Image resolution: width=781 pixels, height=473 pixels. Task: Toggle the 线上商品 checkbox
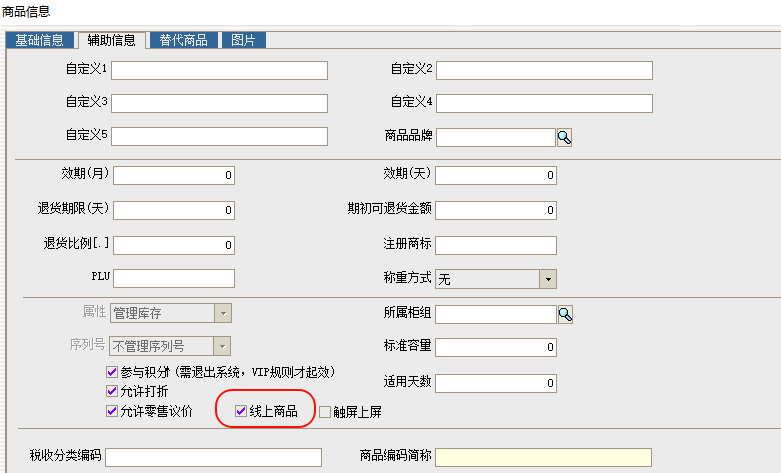(241, 411)
